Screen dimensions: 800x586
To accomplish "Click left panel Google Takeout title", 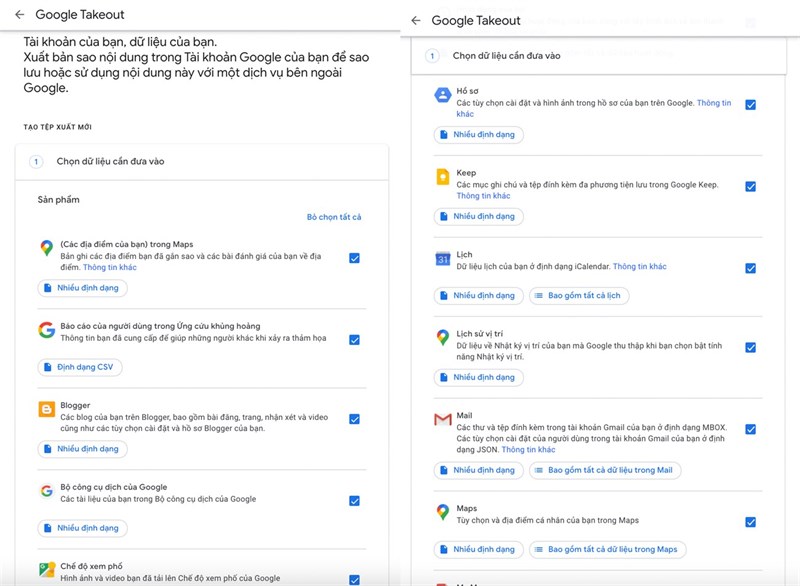I will [x=80, y=15].
